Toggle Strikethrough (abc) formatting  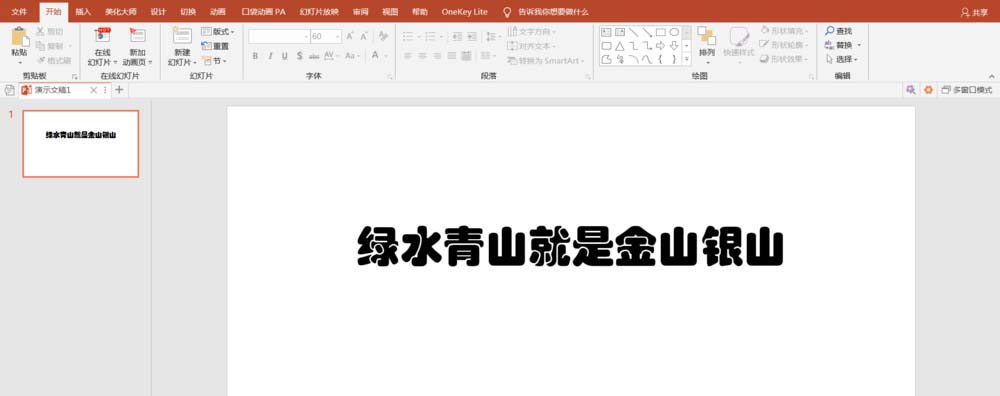314,56
